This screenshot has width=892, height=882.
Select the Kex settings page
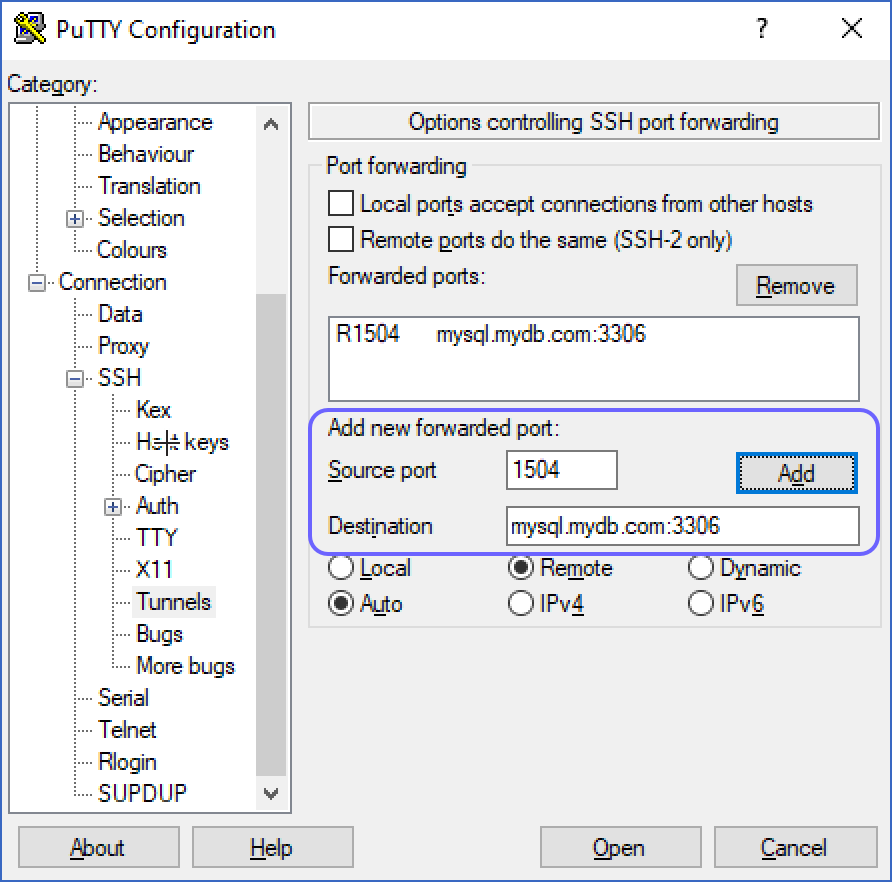pos(155,410)
